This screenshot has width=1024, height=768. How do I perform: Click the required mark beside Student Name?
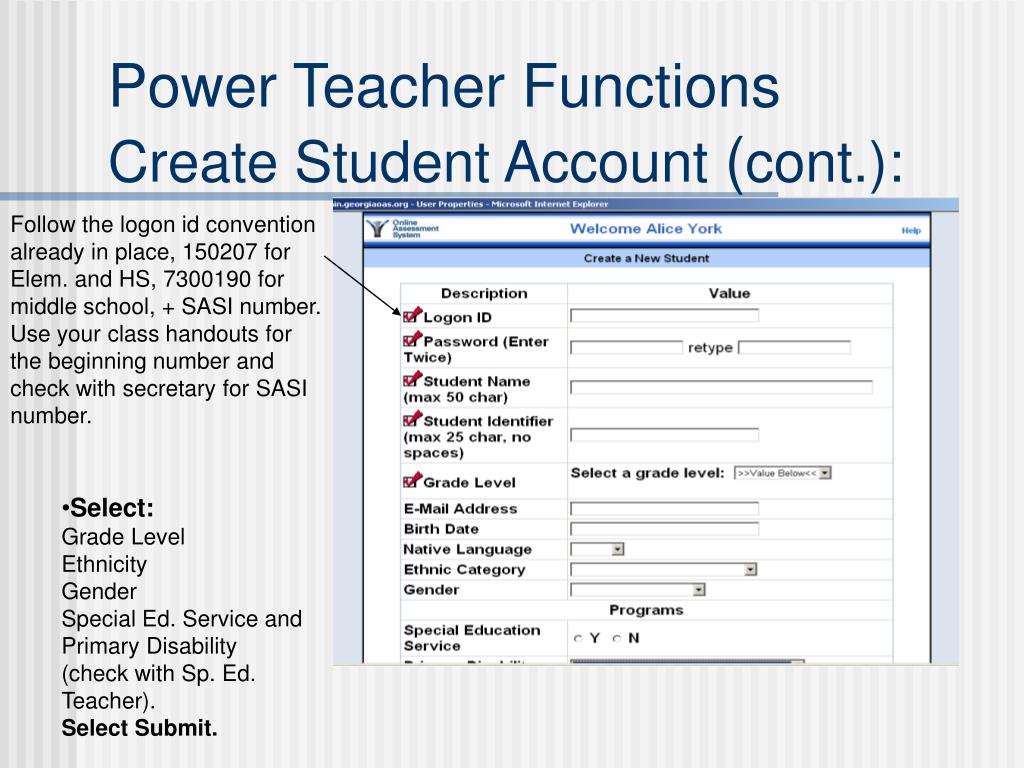(x=413, y=379)
